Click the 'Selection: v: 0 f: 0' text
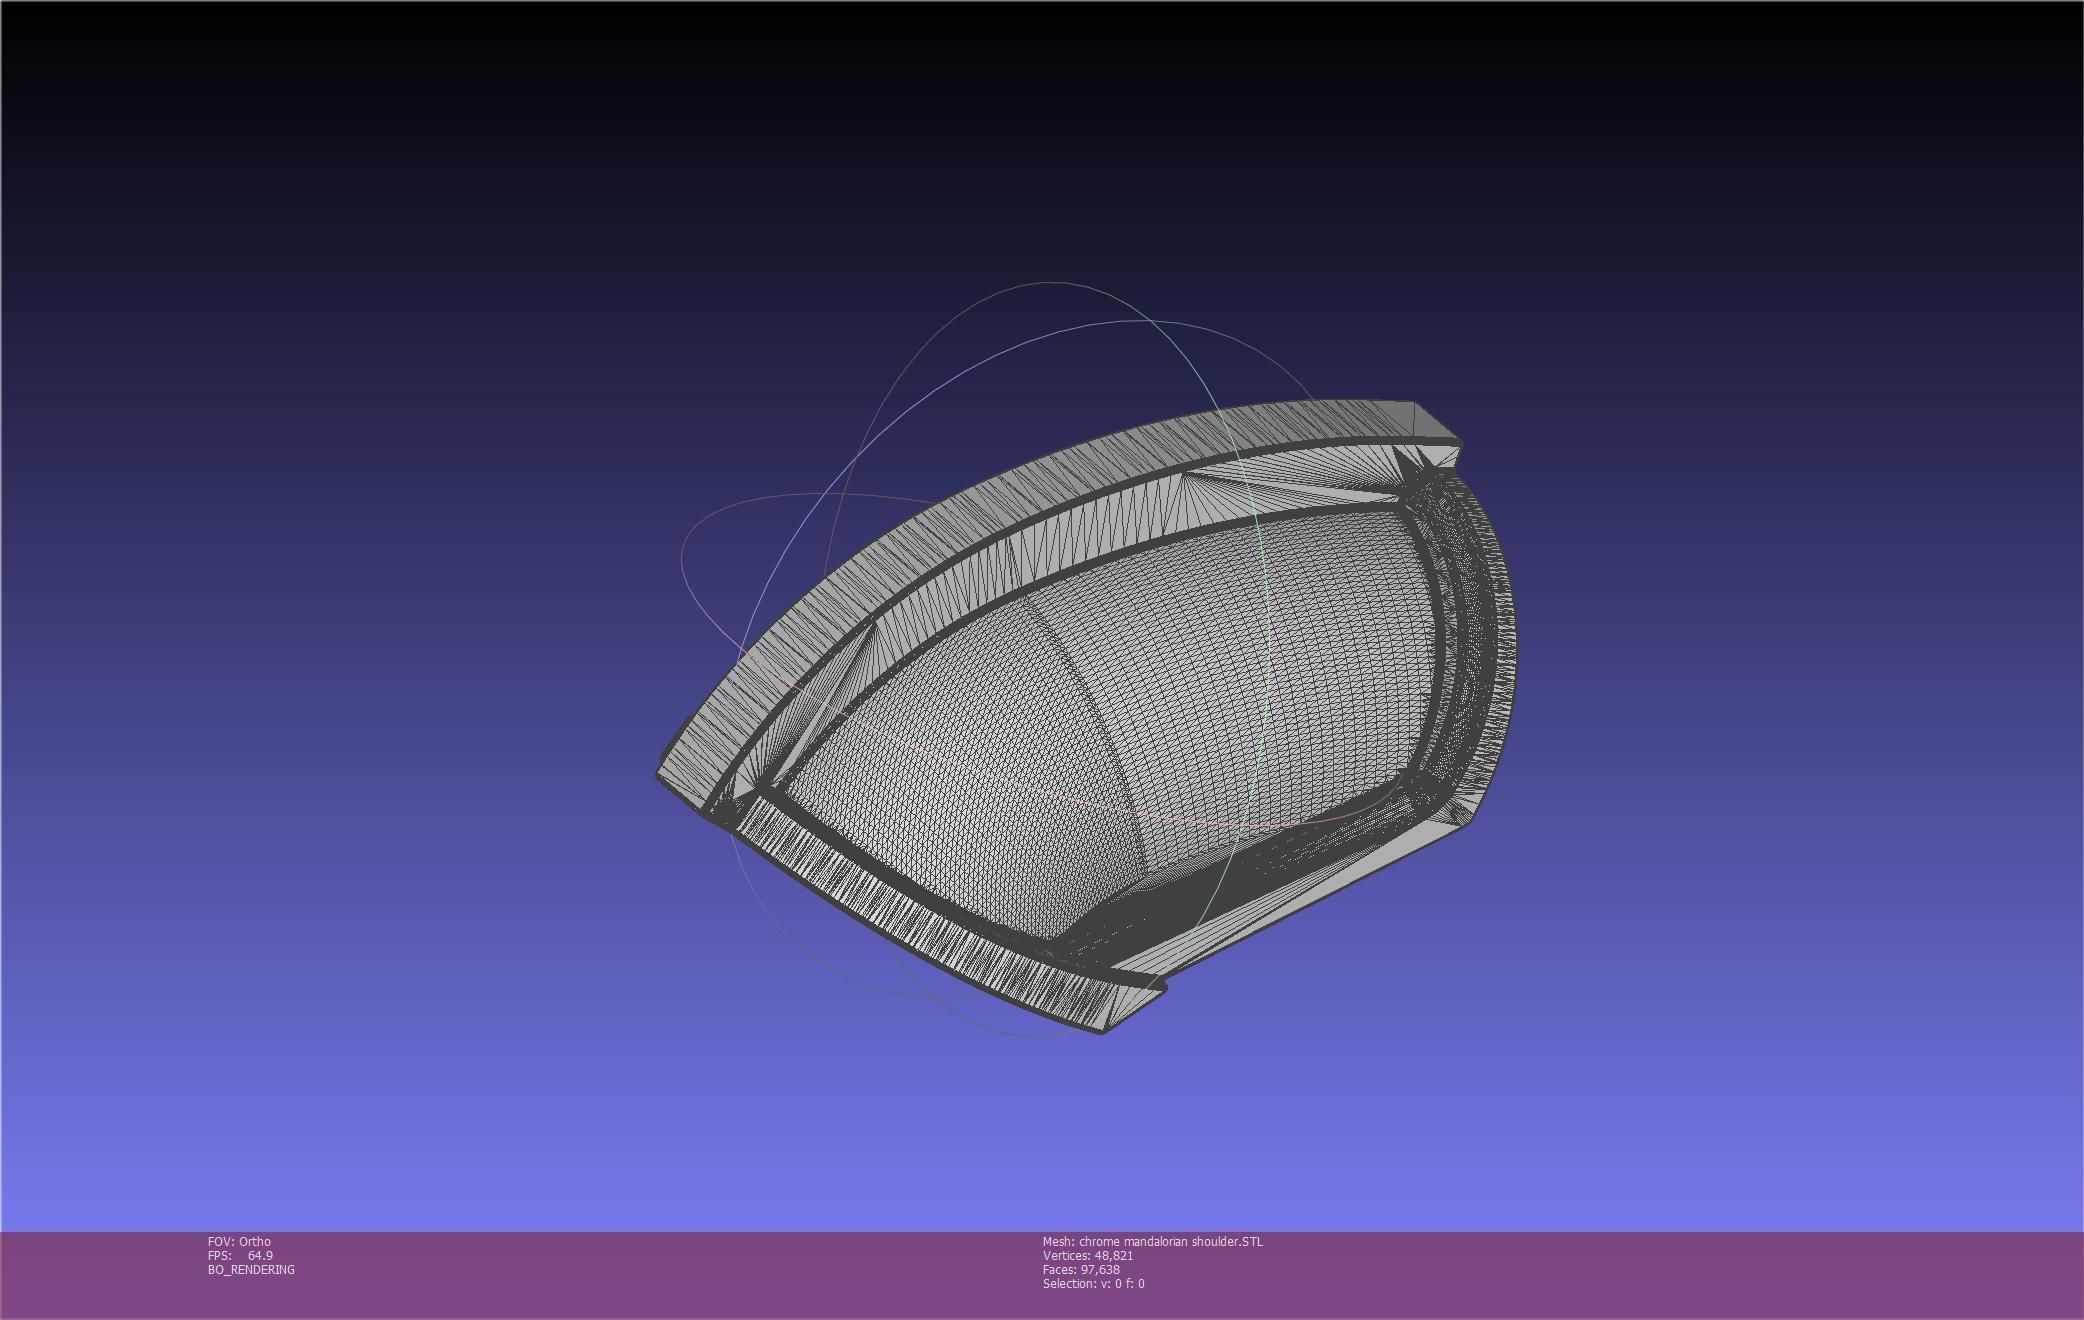 point(1093,1283)
